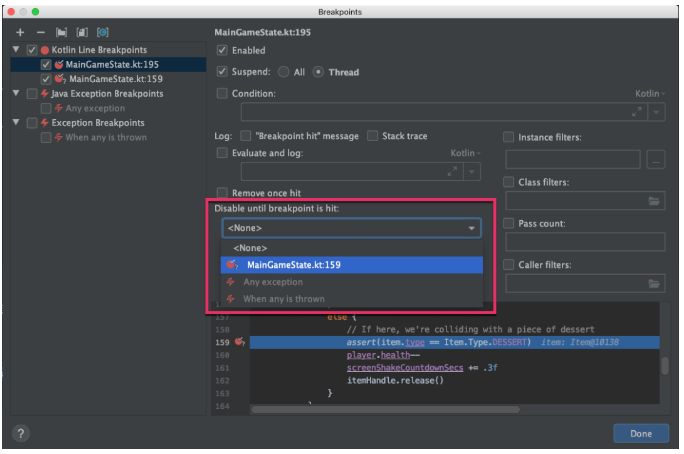
Task: Open Caller filters folder browse icon
Action: pyautogui.click(x=653, y=284)
